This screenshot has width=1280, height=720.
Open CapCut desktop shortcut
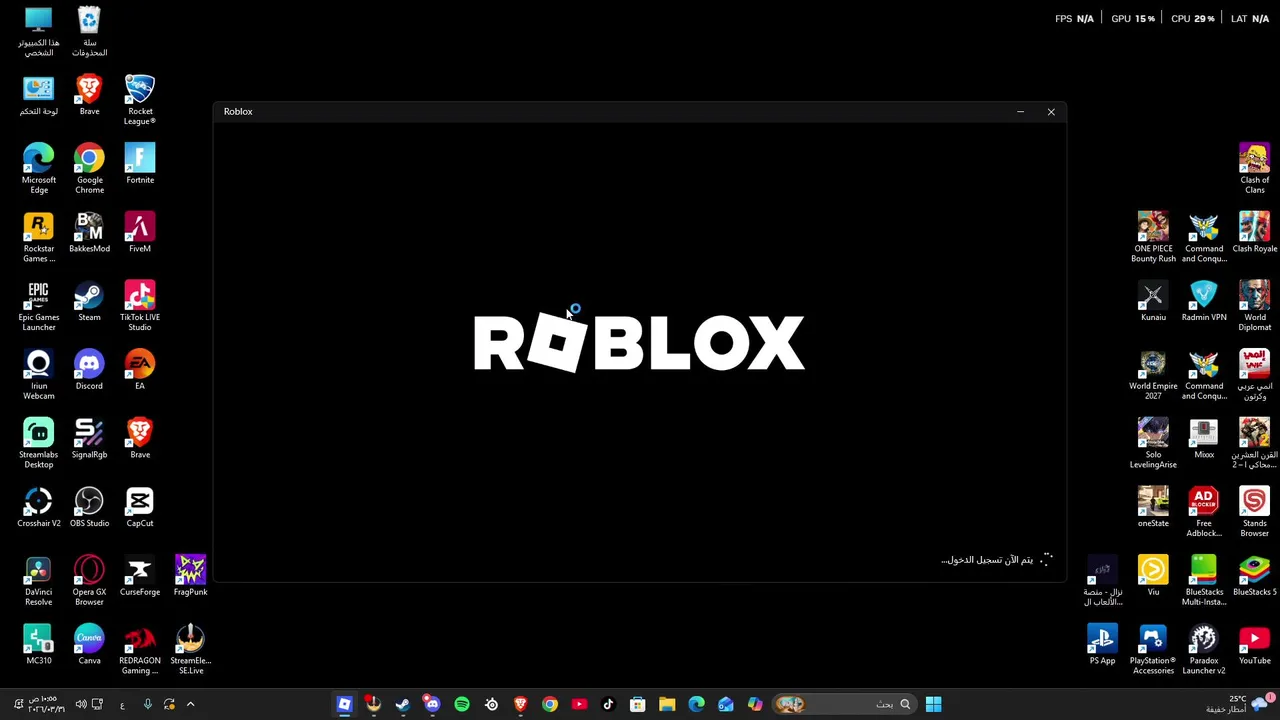pos(140,507)
